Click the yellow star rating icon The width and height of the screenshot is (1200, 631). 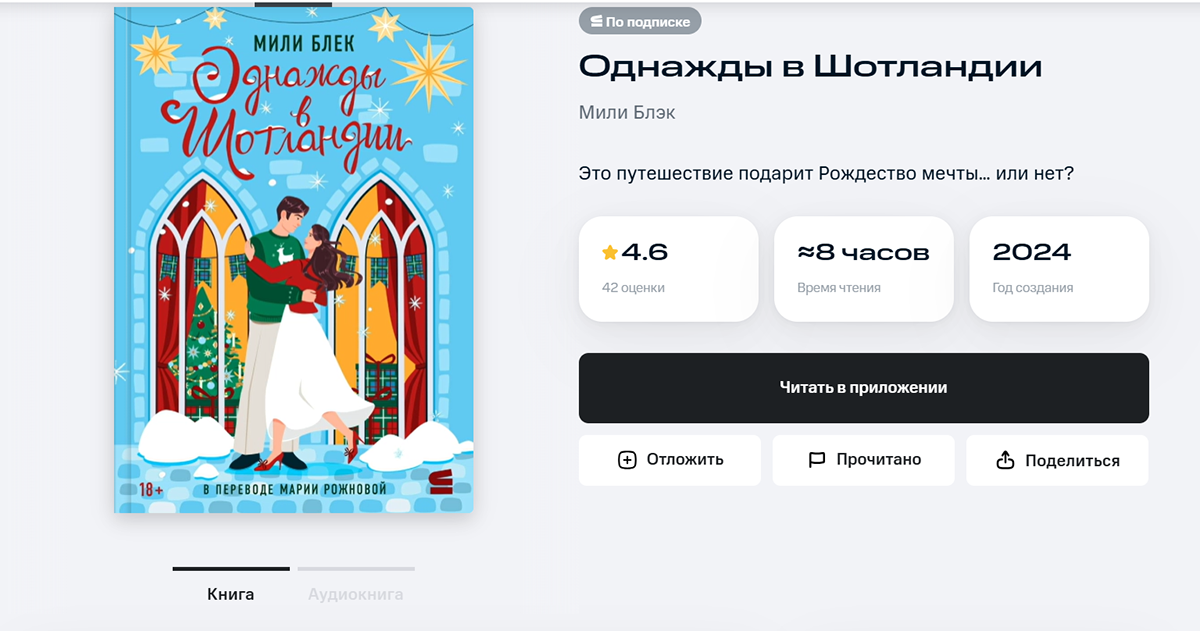coord(610,253)
